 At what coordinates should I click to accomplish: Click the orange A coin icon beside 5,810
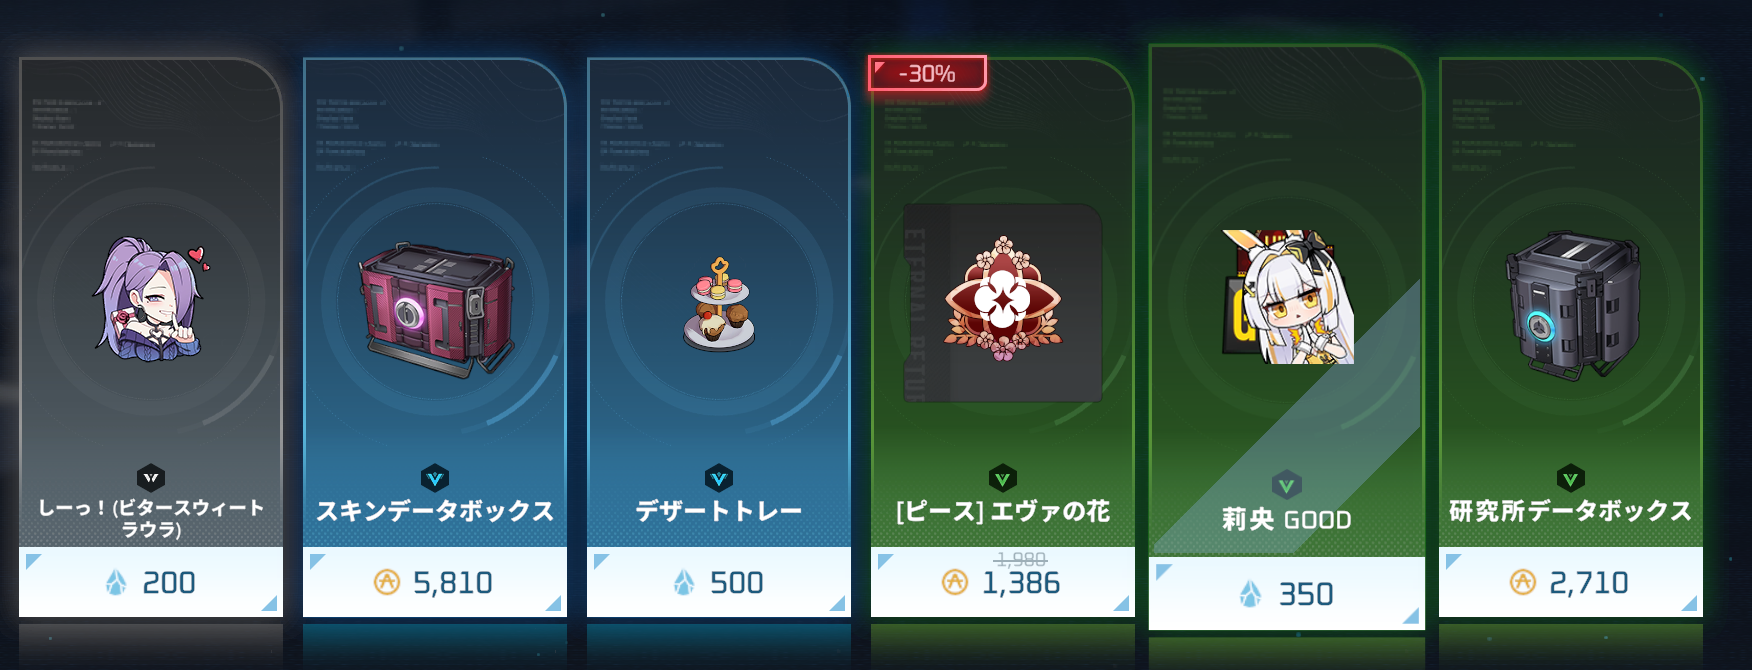point(387,582)
